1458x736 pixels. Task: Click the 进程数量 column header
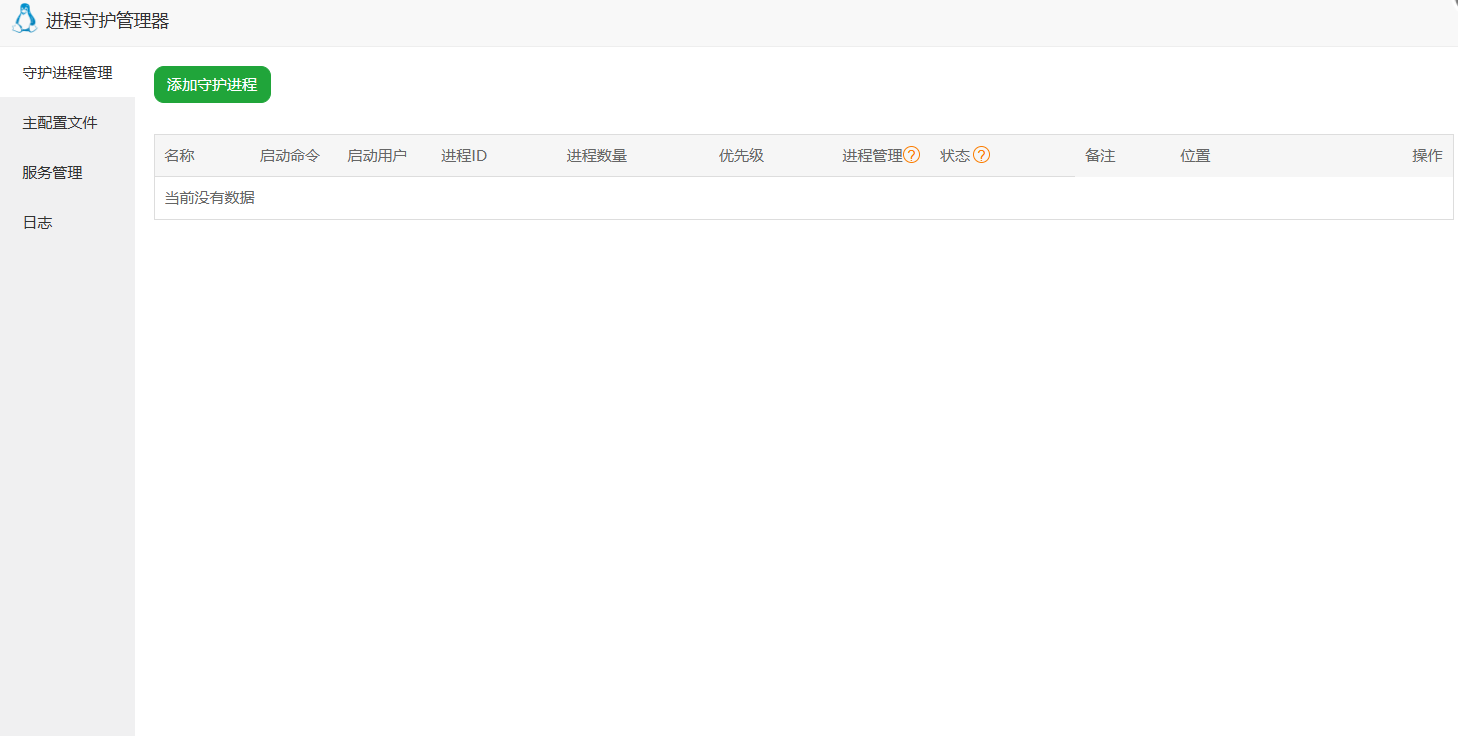pos(596,155)
